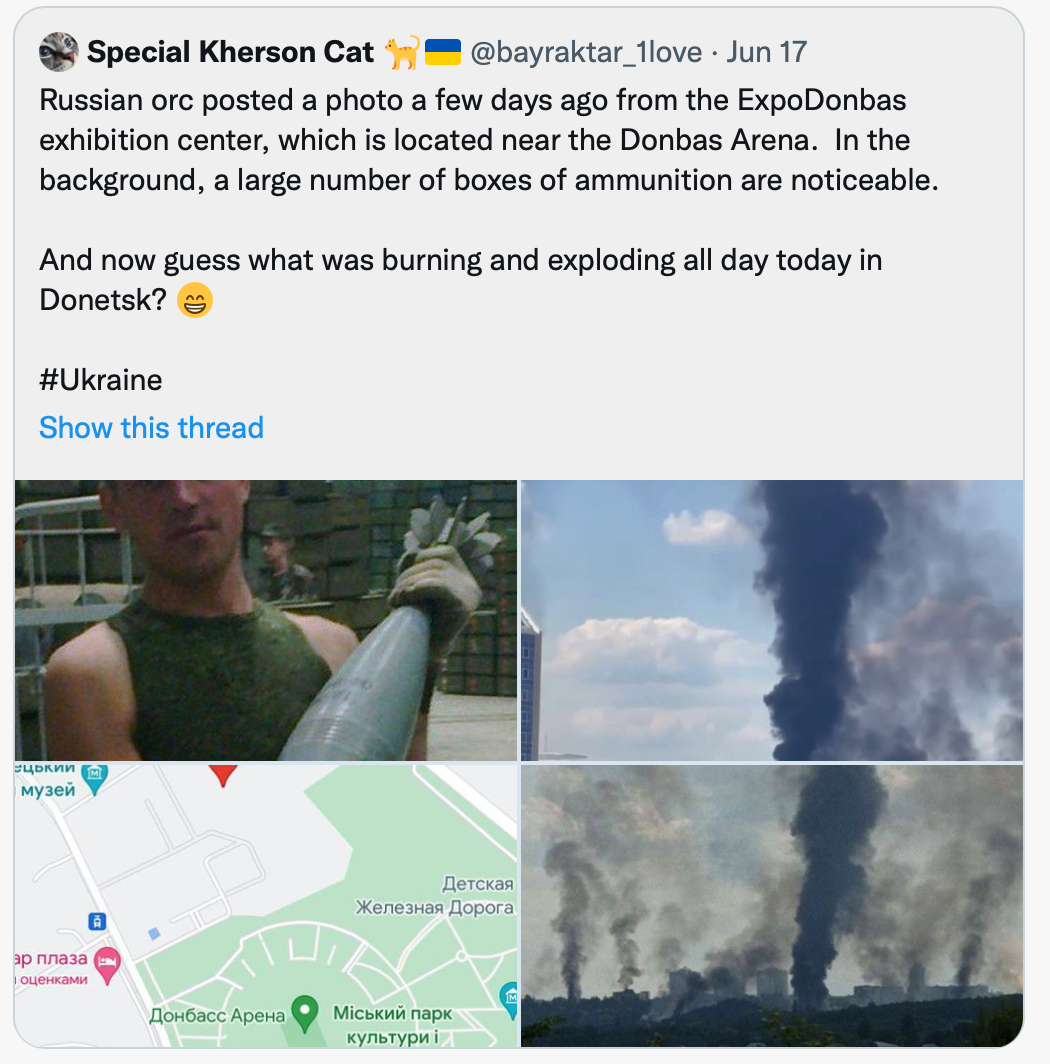Viewport: 1050px width, 1064px height.
Task: Open the Special Kherson Cat display name
Action: (230, 52)
